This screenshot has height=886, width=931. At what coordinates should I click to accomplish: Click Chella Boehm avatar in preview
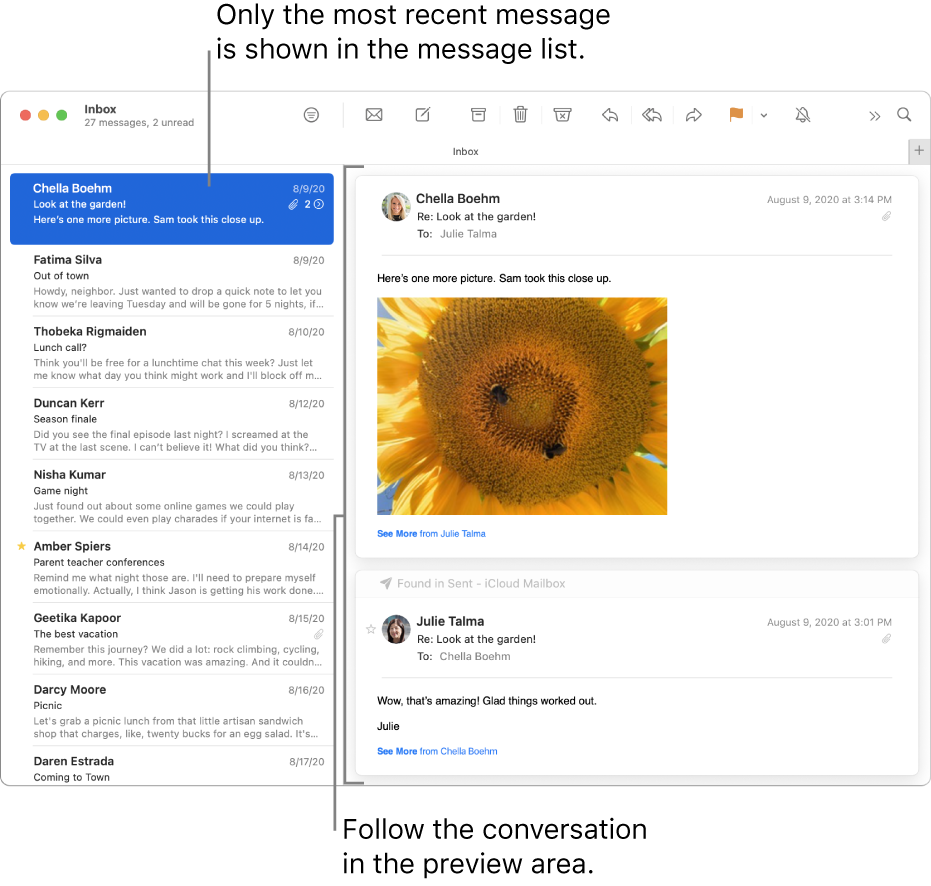pyautogui.click(x=396, y=207)
